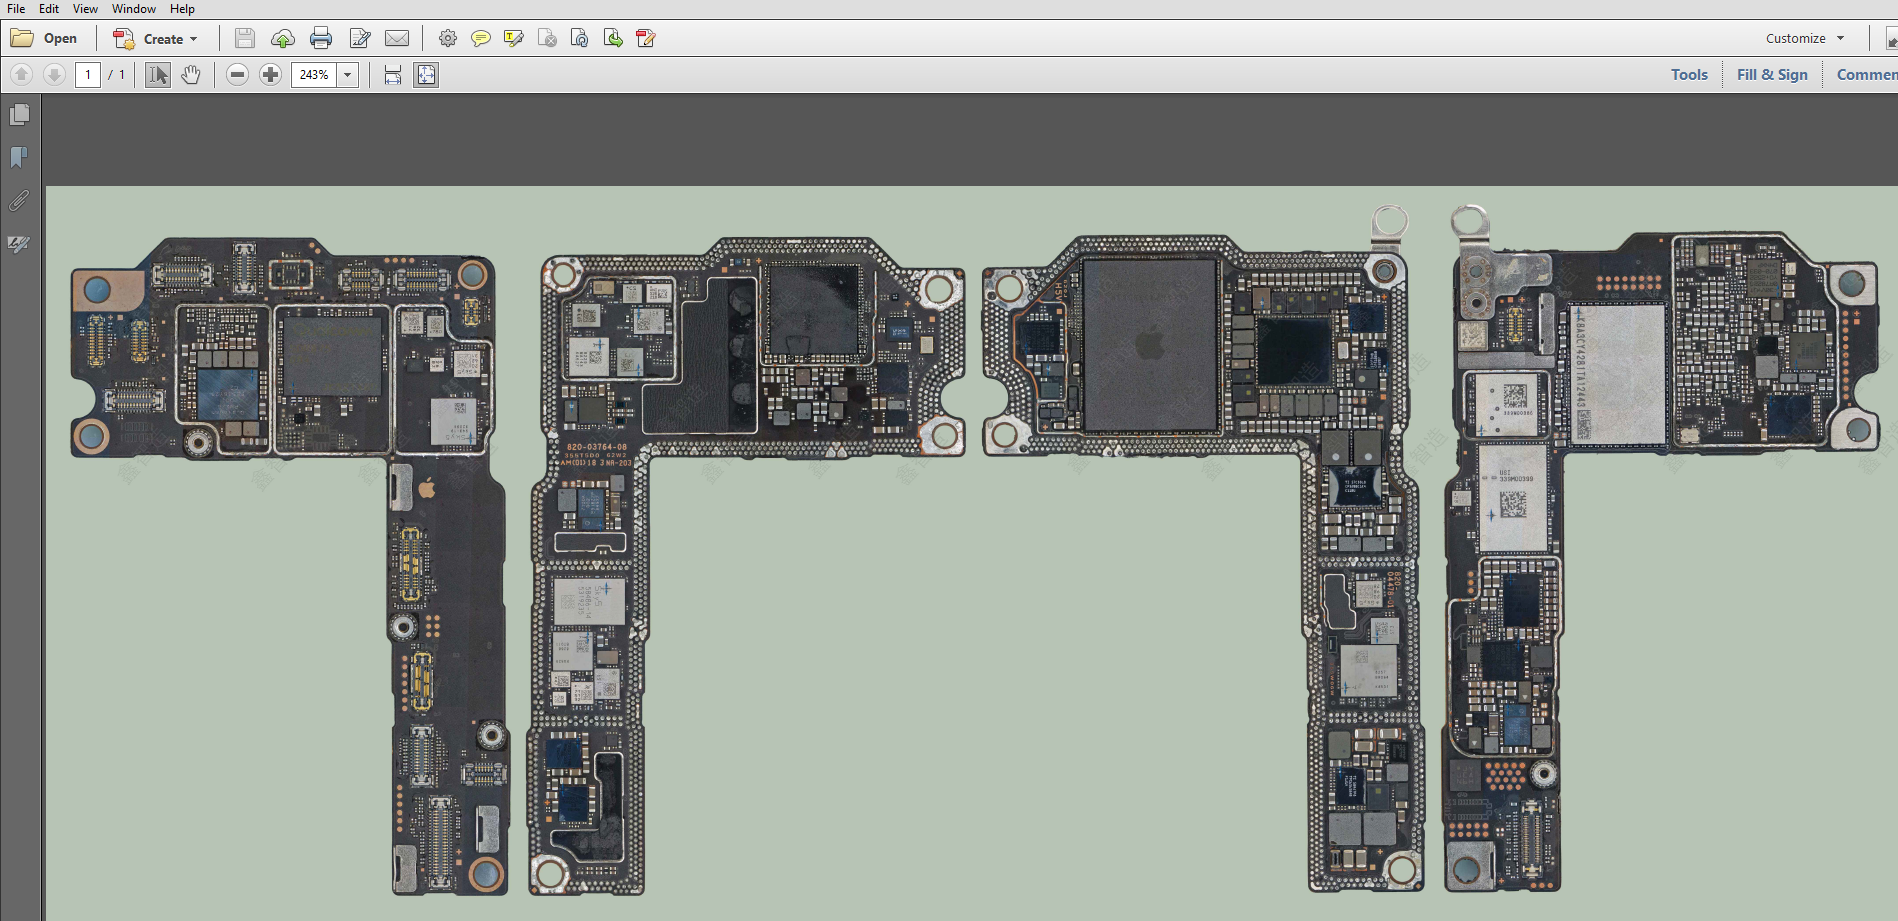Open the page thumbnails panel
The width and height of the screenshot is (1898, 921).
coord(19,115)
